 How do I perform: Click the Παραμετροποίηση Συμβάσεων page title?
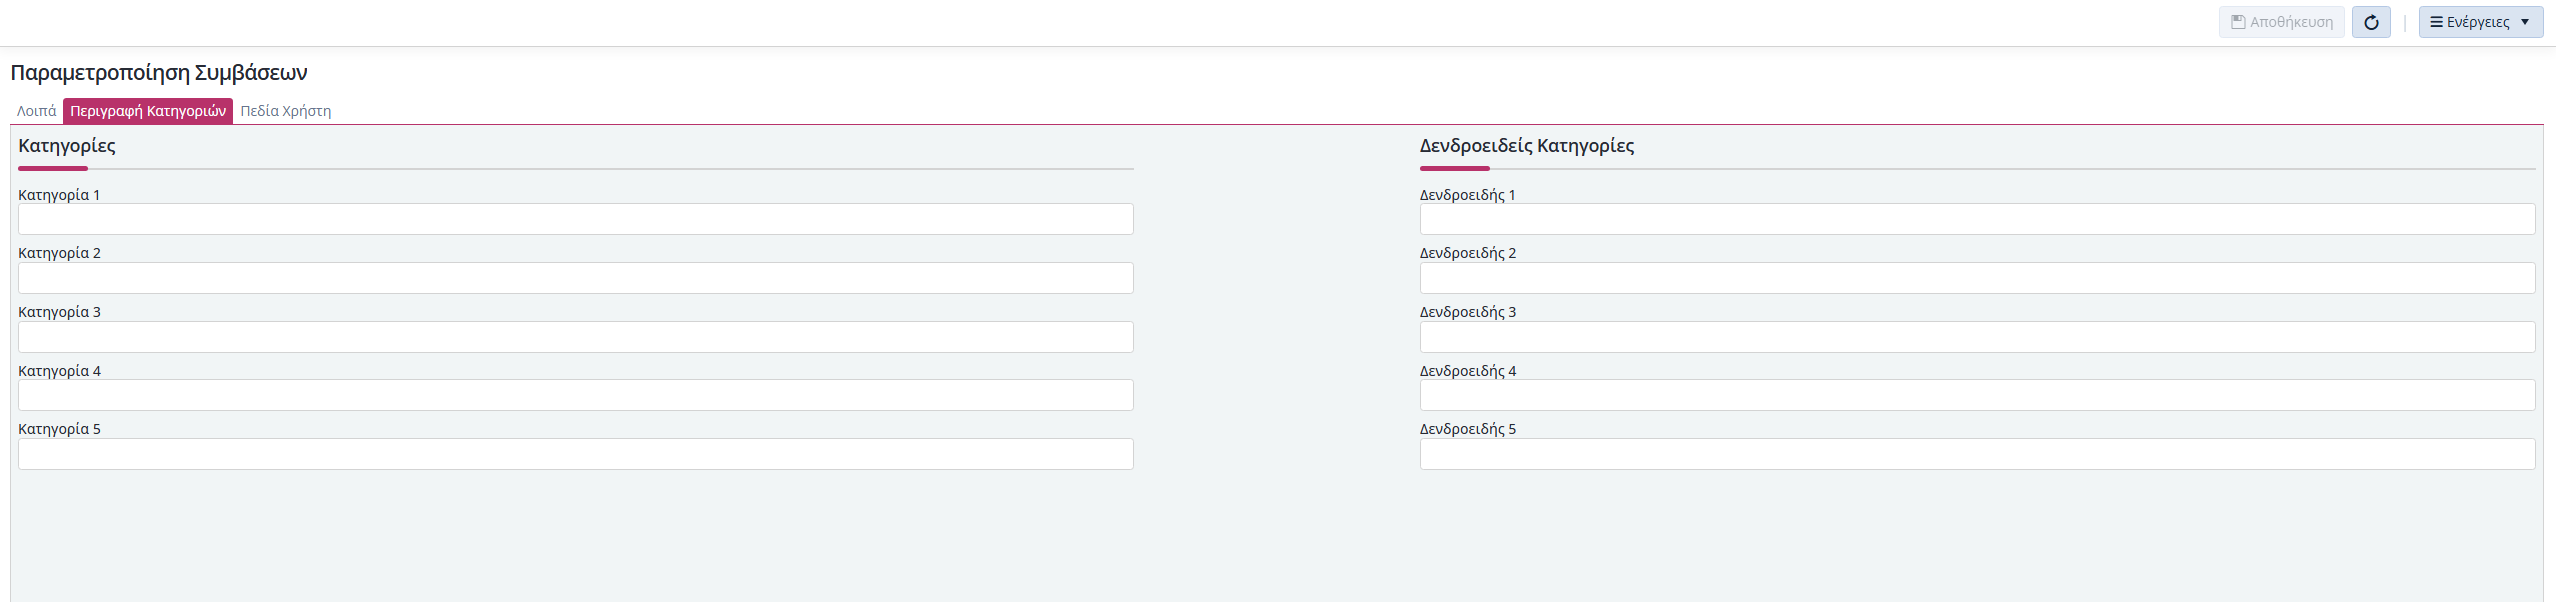[159, 73]
